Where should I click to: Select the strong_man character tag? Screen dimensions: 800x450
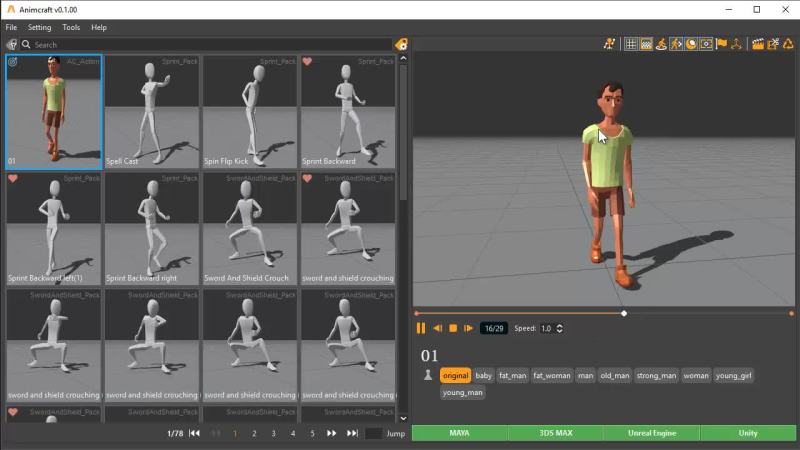(x=656, y=376)
